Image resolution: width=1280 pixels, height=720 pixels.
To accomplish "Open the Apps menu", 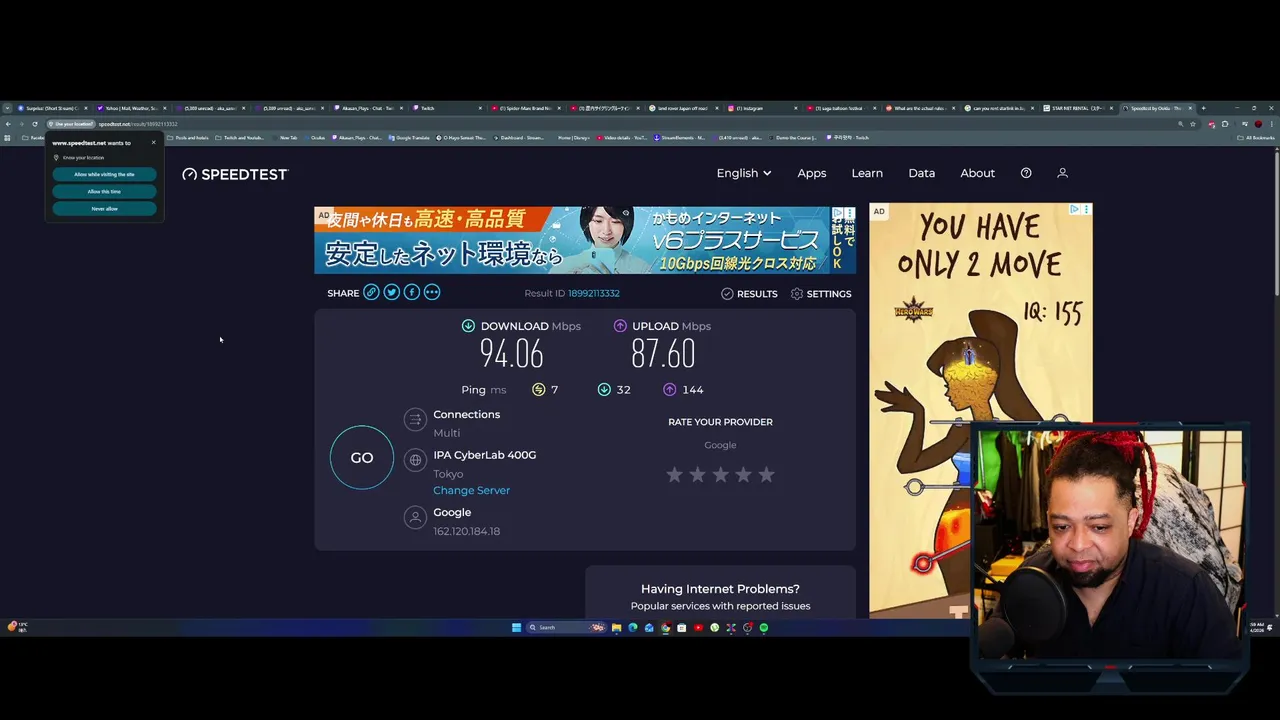I will [812, 173].
